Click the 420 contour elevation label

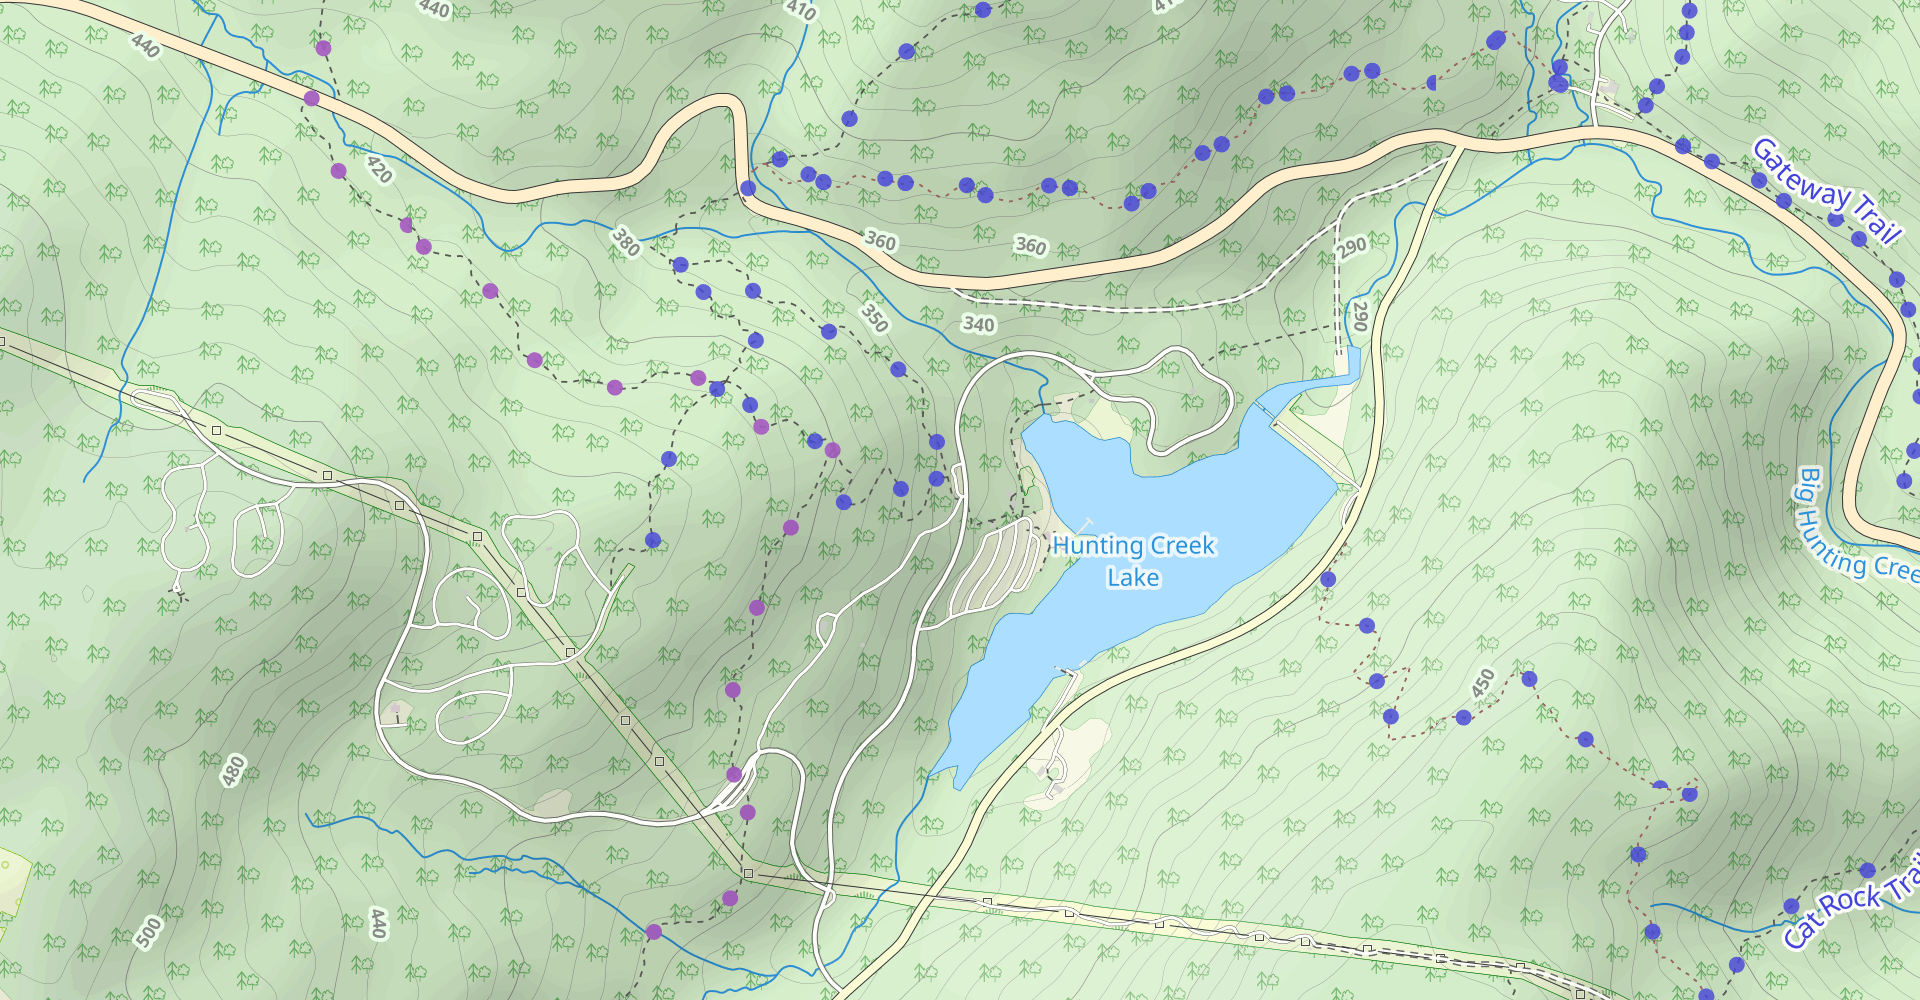[x=379, y=169]
